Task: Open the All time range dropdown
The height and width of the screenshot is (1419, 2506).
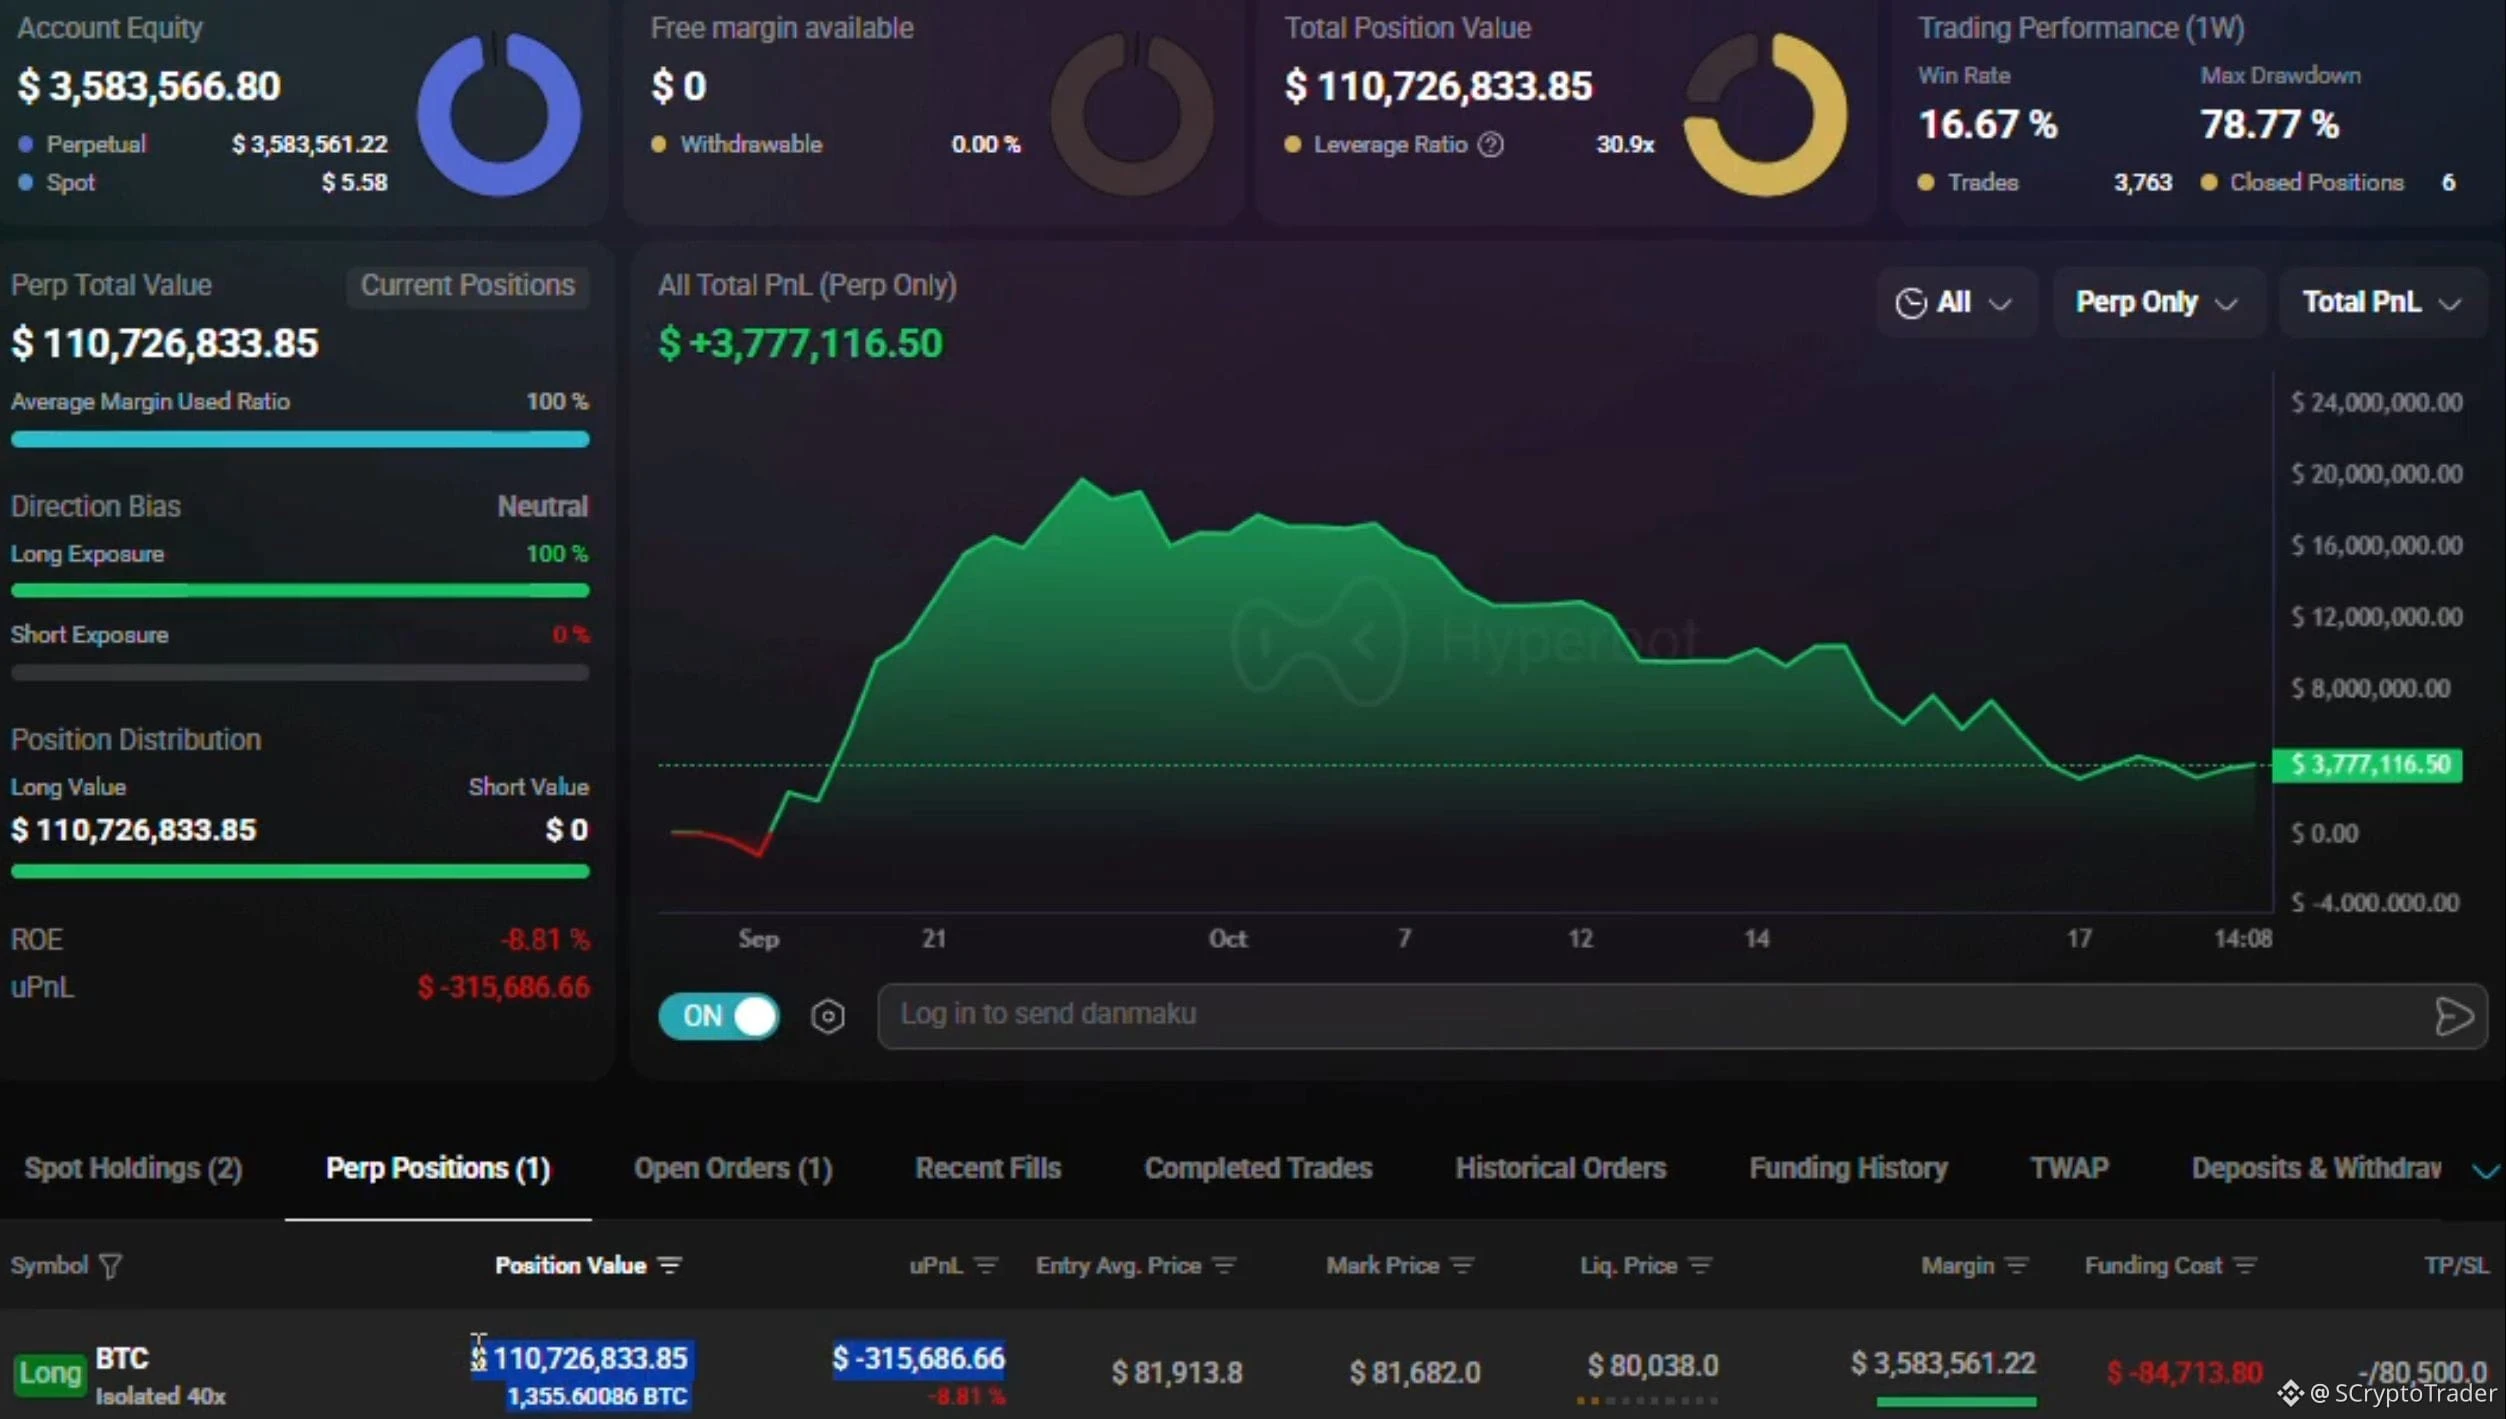Action: coord(1955,302)
